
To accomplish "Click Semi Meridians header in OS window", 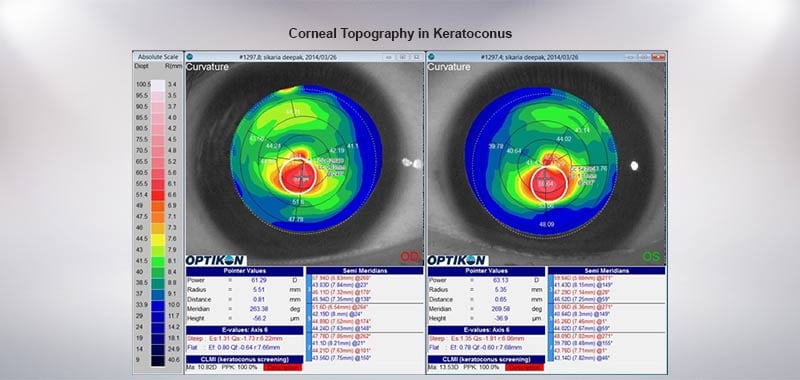I will (x=606, y=270).
